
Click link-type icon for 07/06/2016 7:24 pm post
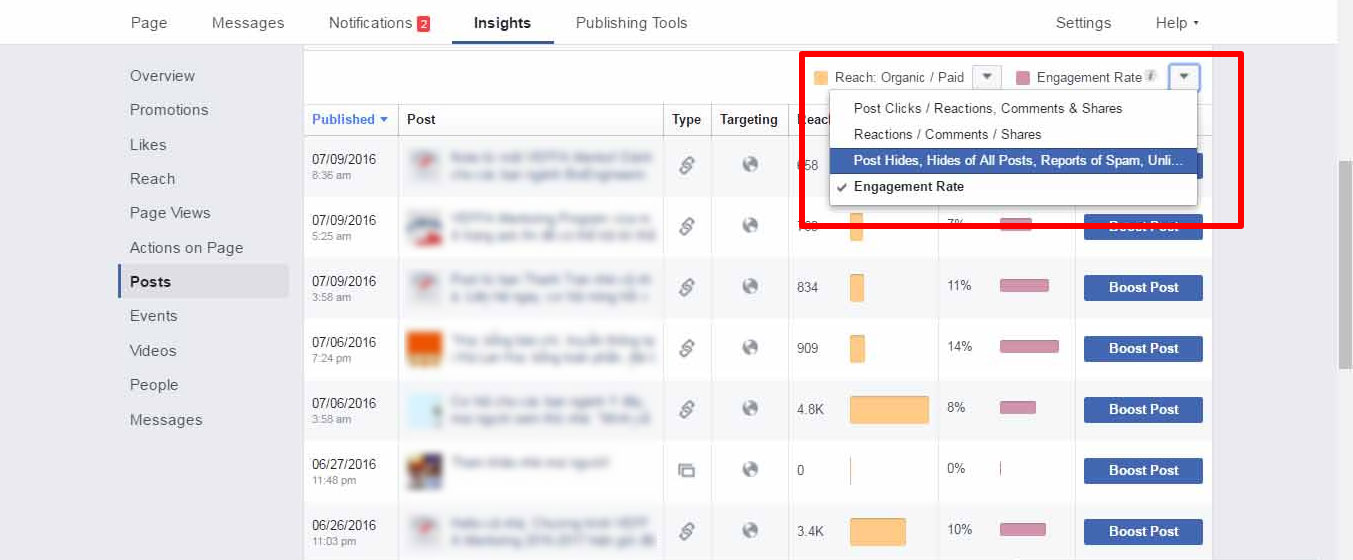686,348
